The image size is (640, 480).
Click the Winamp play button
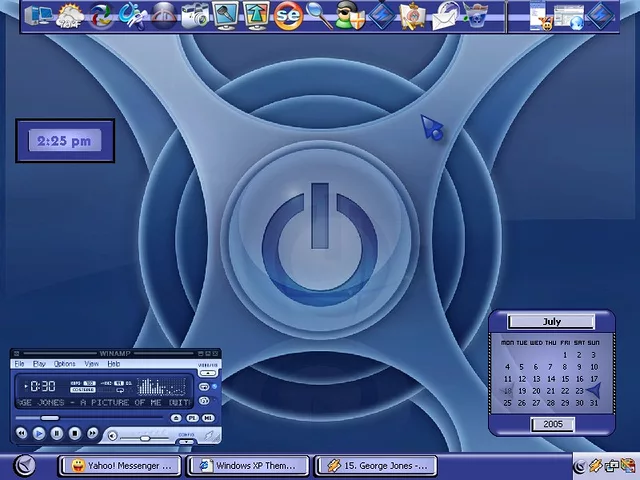click(x=39, y=434)
